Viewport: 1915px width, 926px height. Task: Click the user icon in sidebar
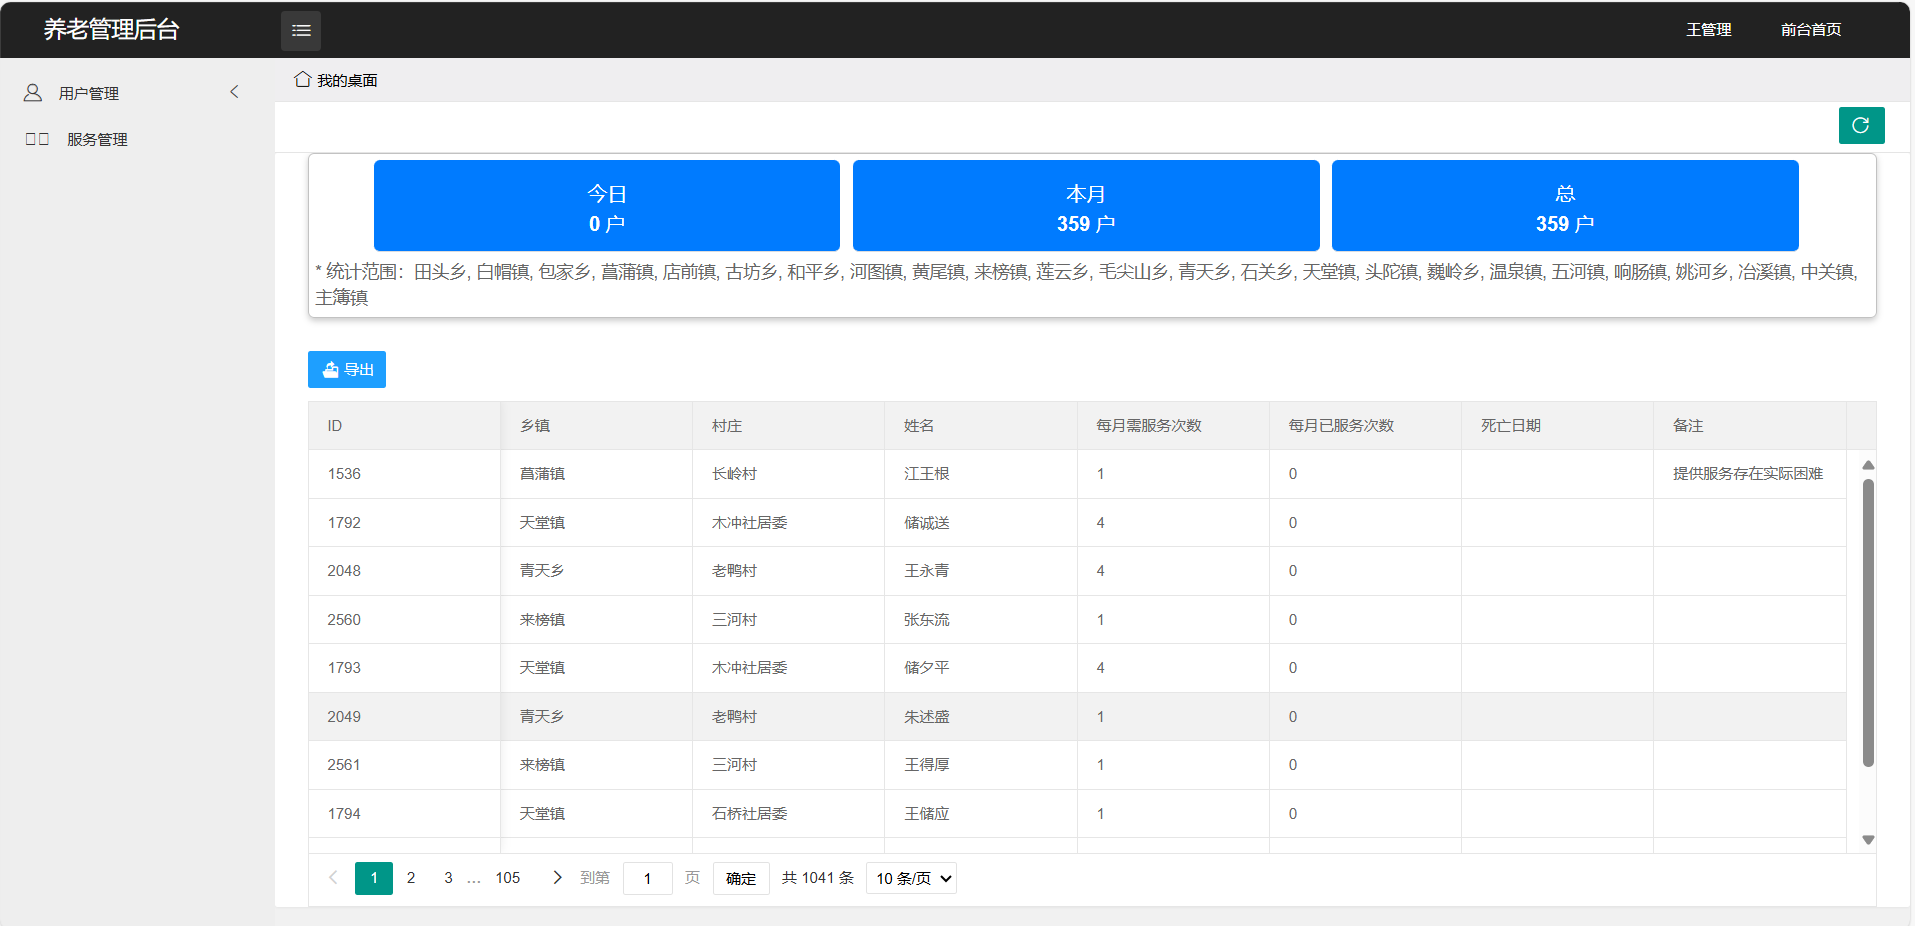[33, 93]
